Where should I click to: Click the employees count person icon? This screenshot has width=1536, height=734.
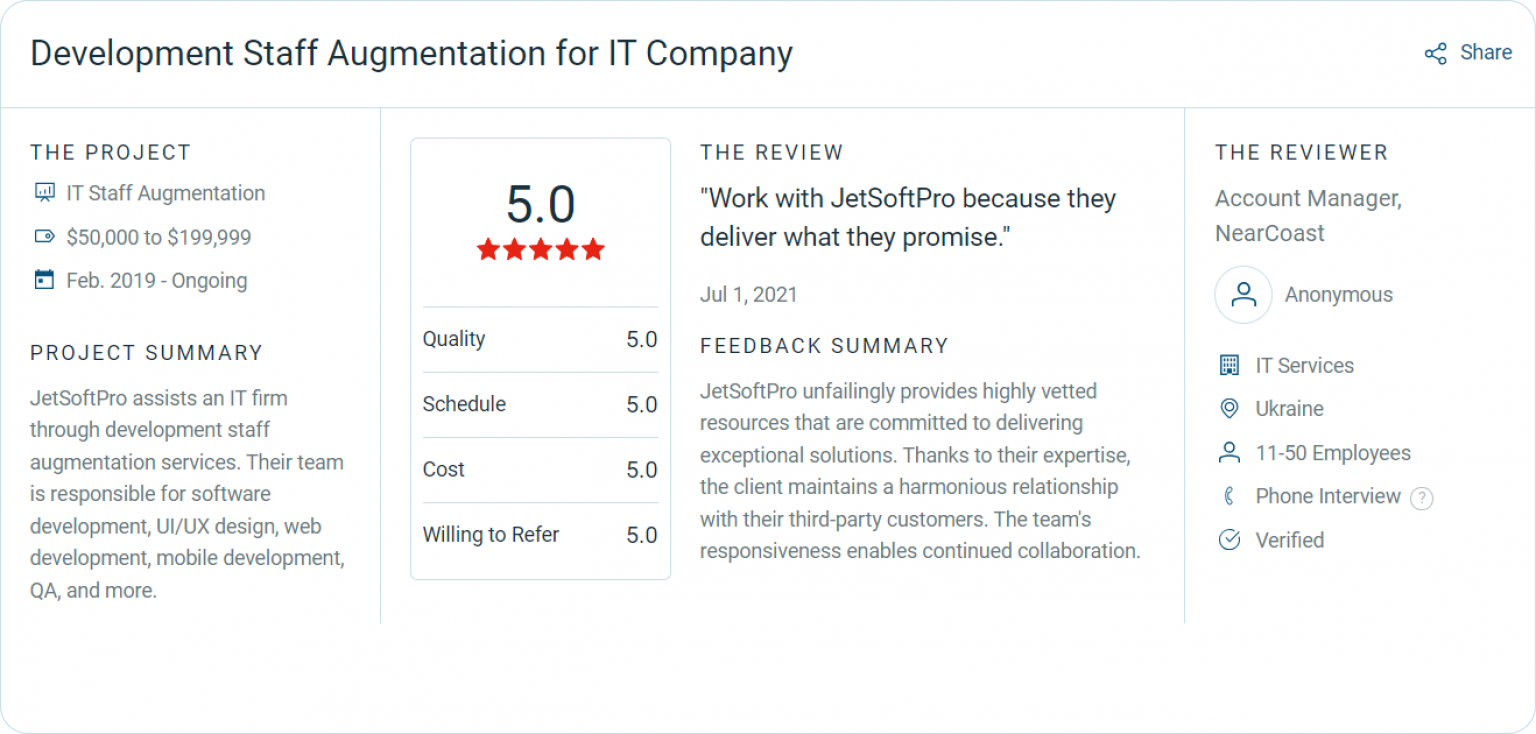(x=1230, y=452)
